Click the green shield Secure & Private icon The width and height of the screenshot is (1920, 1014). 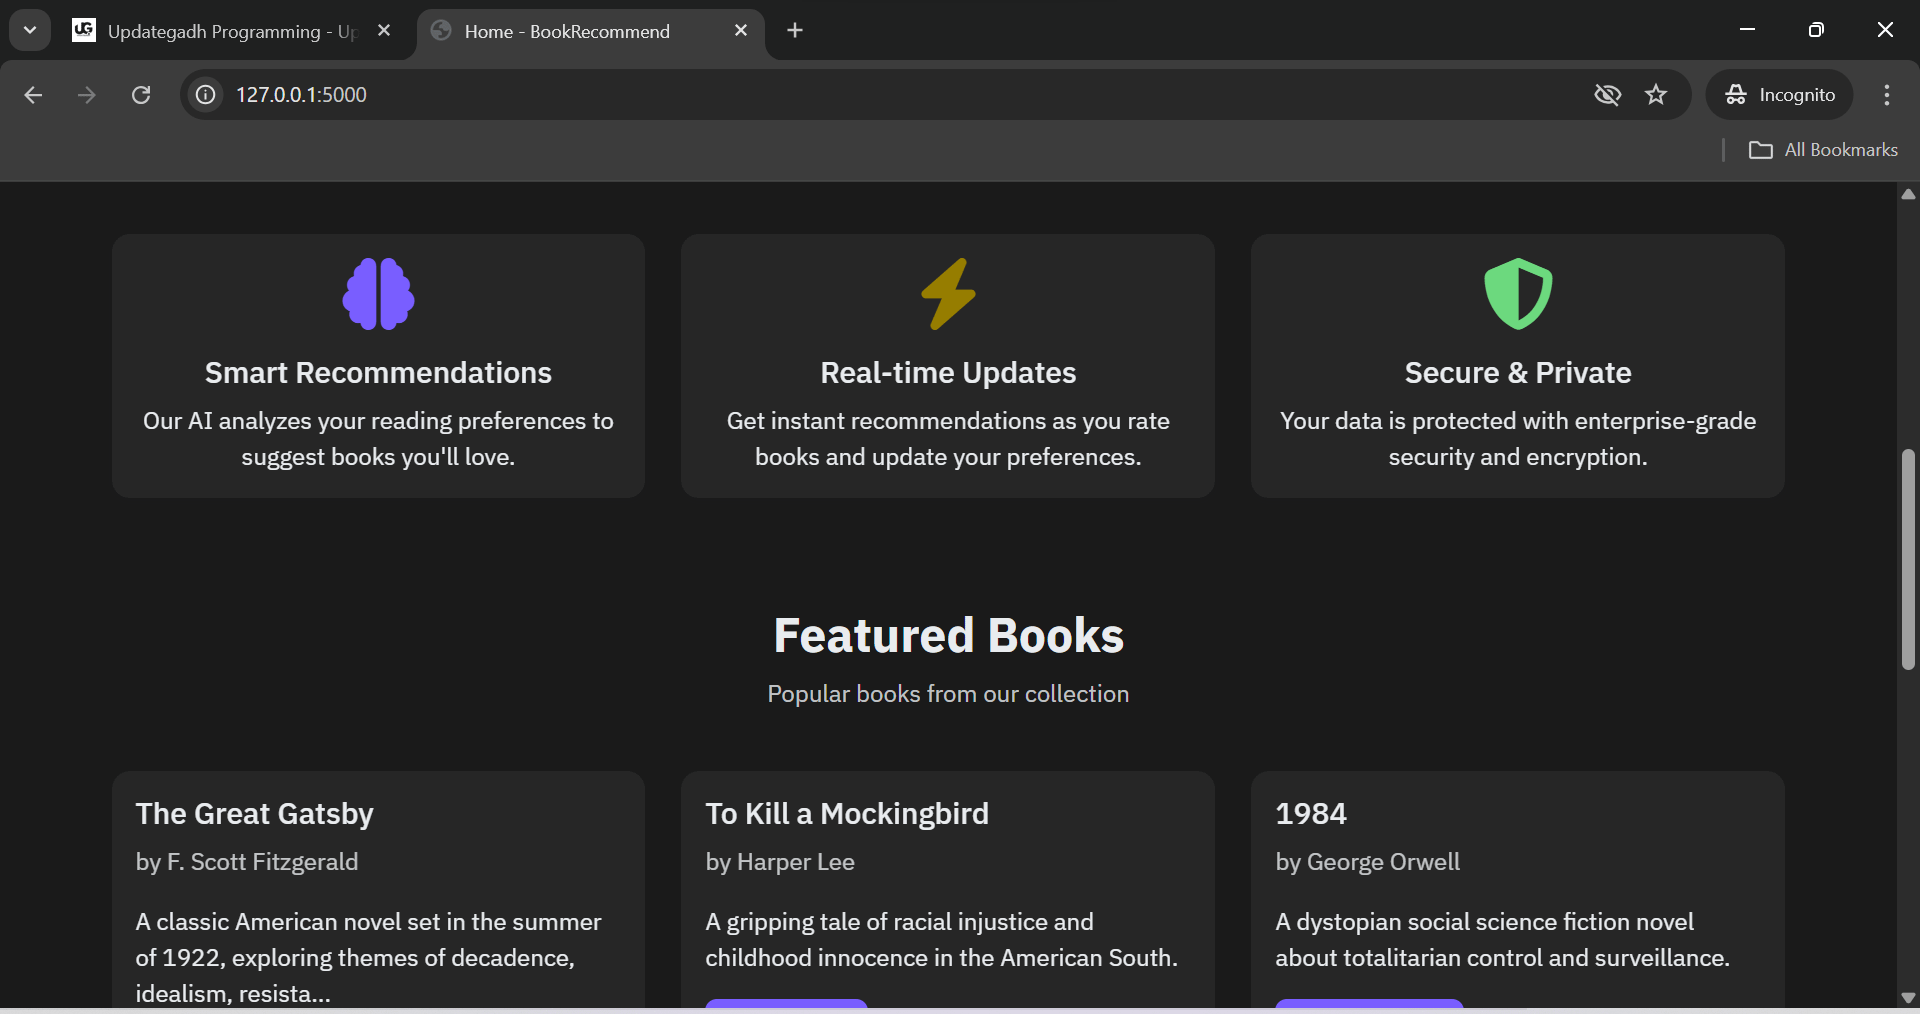(1517, 294)
